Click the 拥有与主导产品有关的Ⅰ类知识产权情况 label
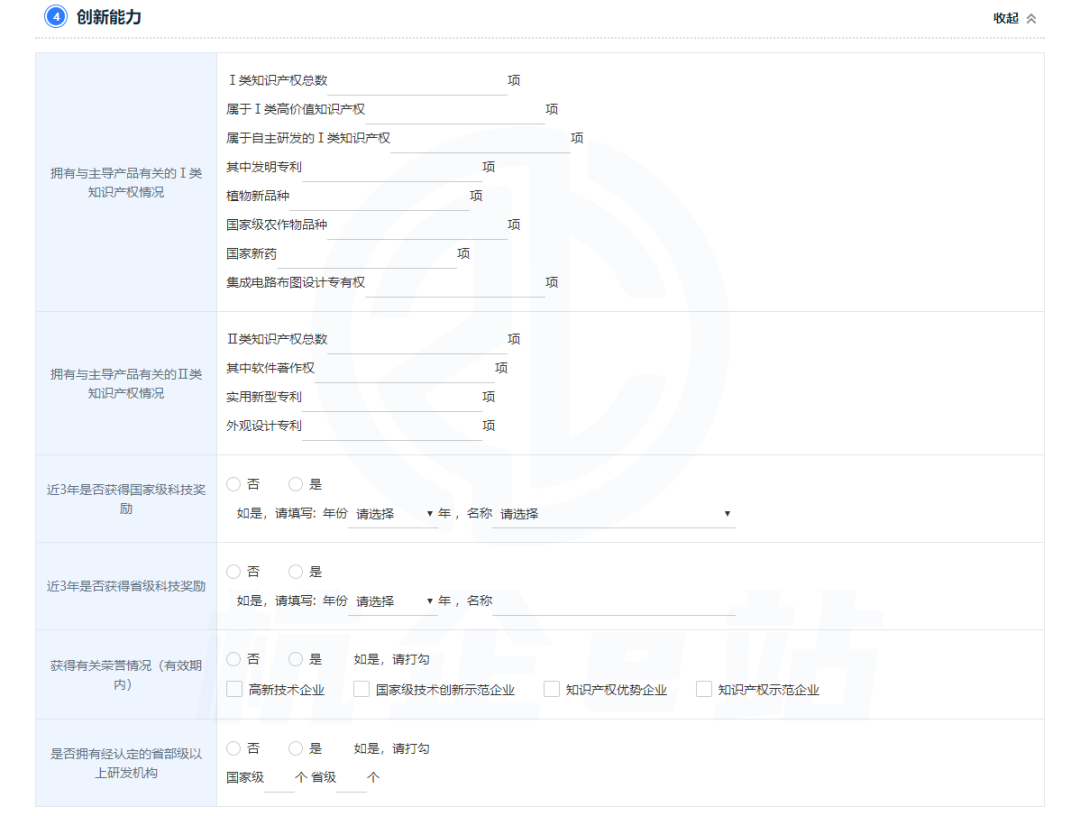This screenshot has width=1080, height=816. click(x=126, y=183)
